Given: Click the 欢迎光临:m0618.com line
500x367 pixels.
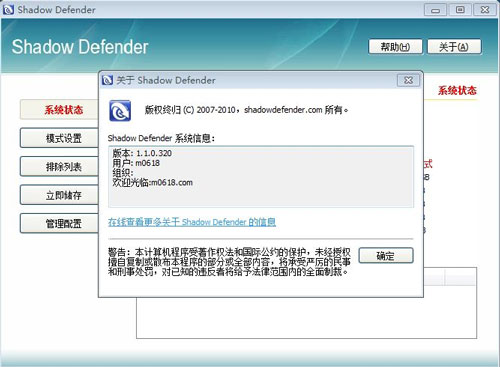Looking at the screenshot, I should pyautogui.click(x=152, y=182).
